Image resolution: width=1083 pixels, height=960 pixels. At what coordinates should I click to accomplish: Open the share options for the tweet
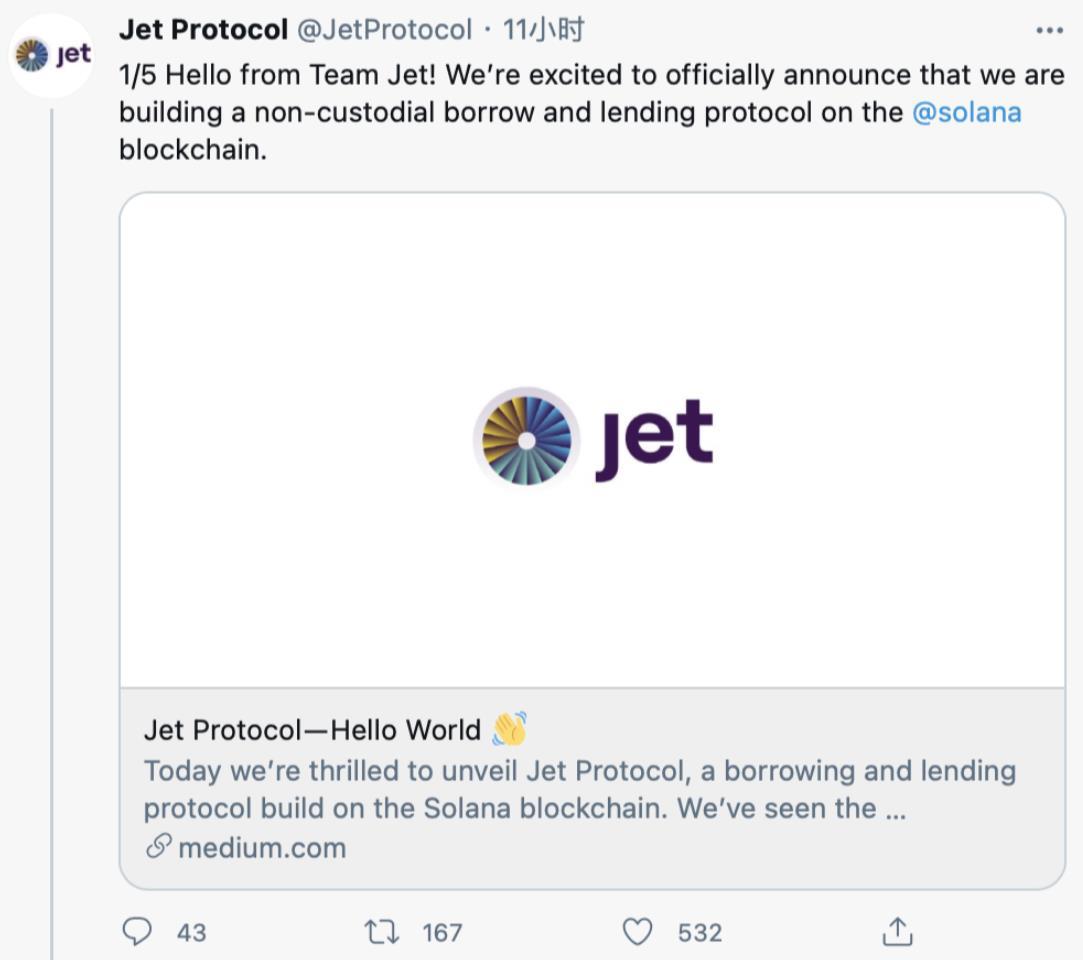click(x=898, y=931)
